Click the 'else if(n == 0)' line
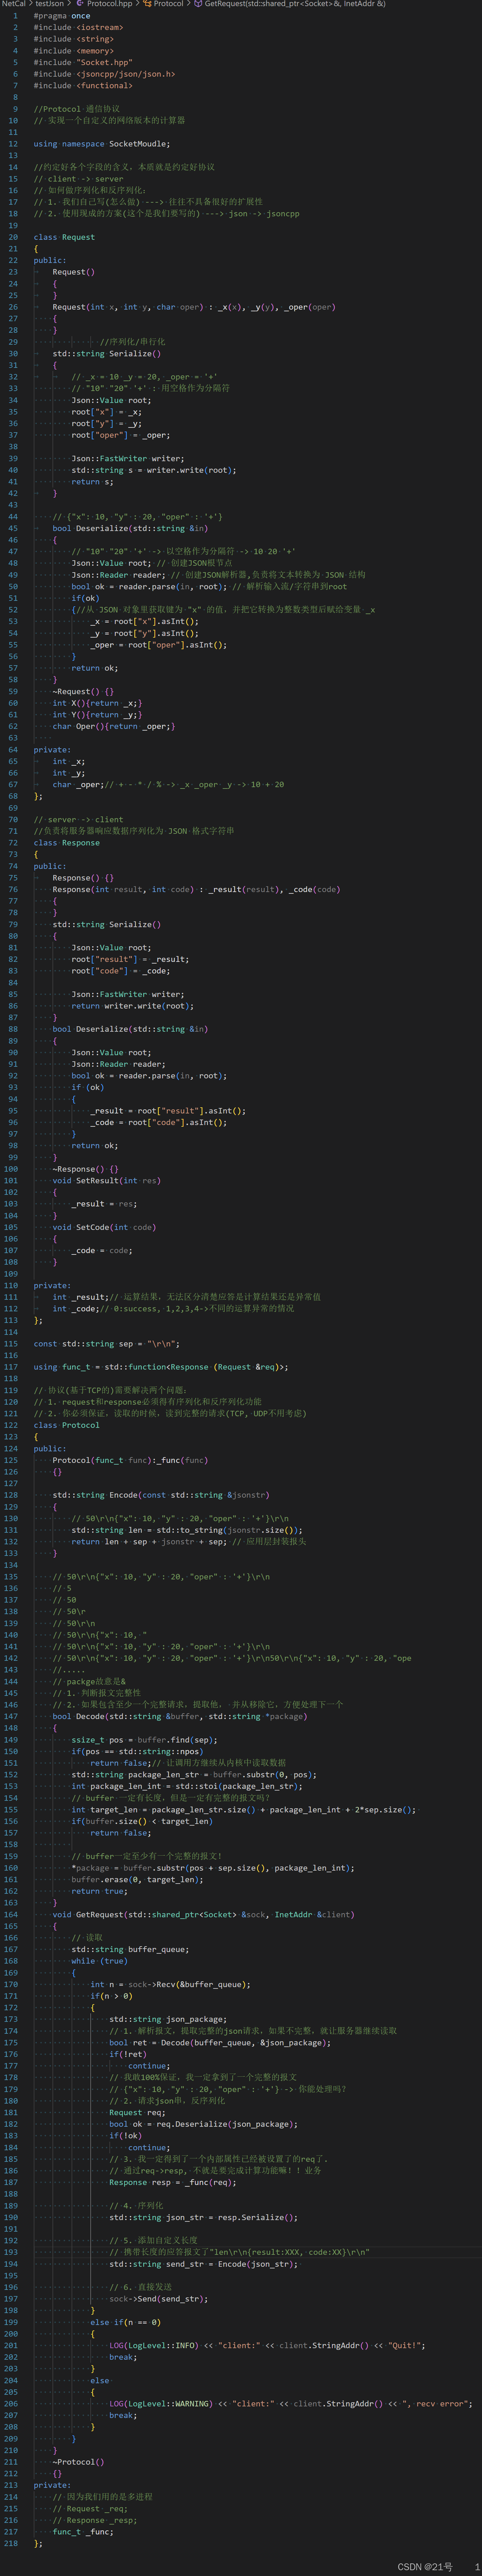This screenshot has height=2576, width=482. [x=126, y=2322]
